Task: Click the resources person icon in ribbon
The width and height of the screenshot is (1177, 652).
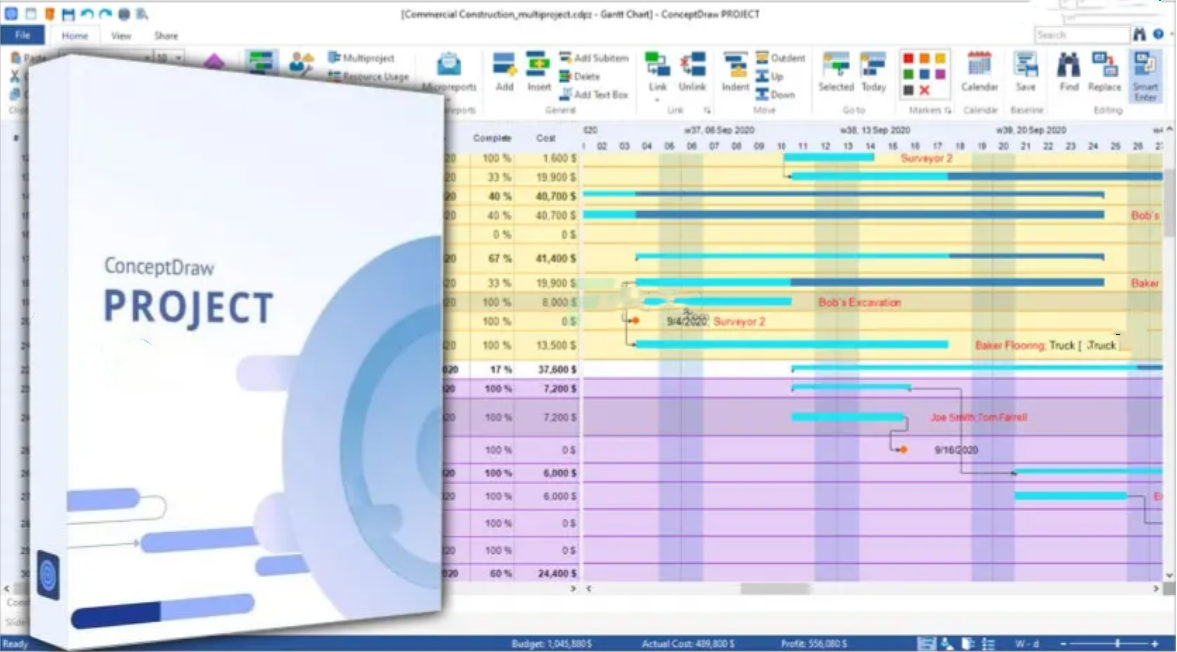Action: point(301,62)
